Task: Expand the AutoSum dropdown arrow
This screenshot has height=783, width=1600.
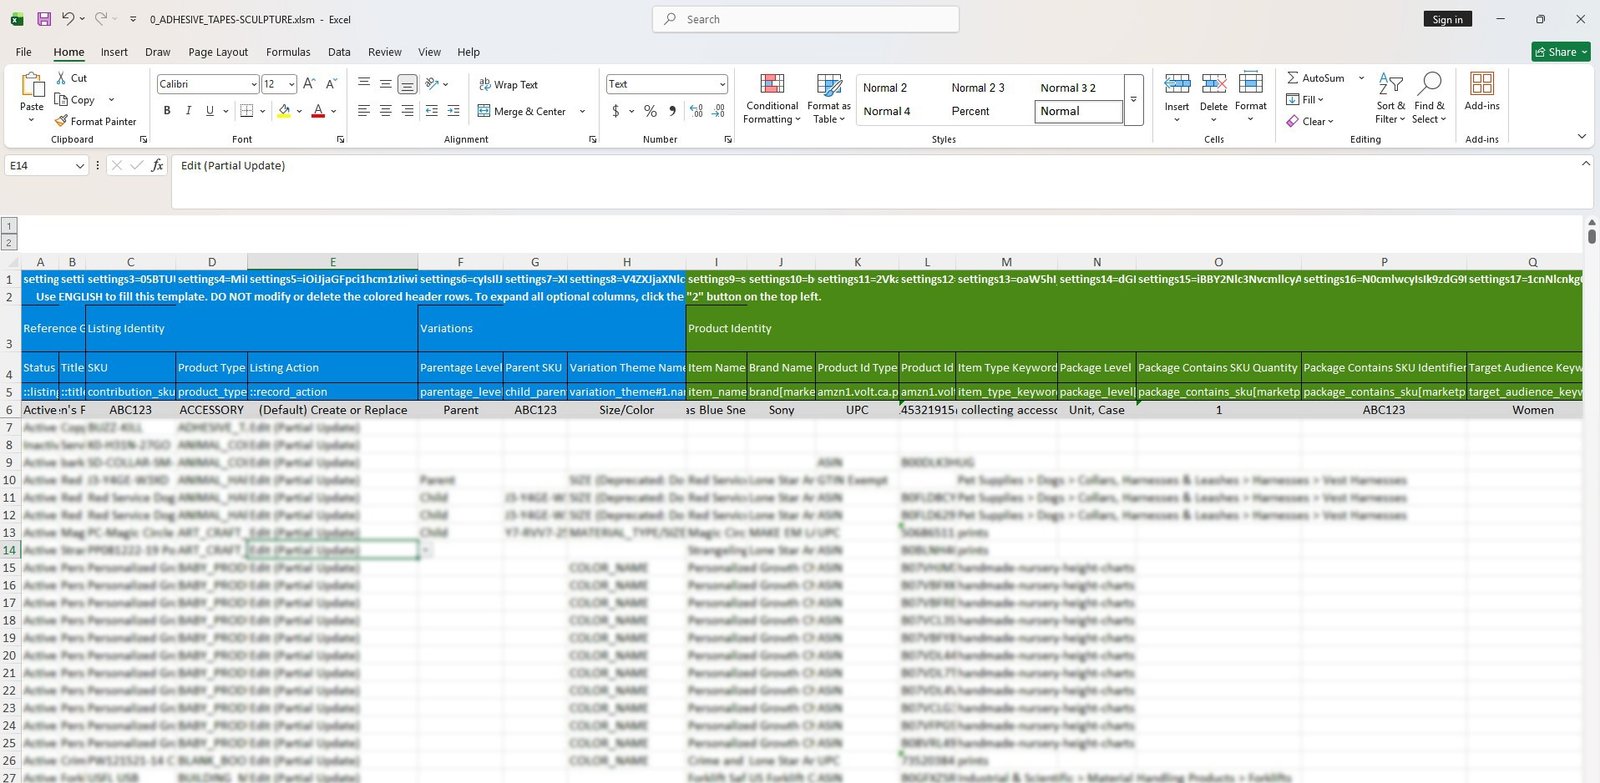Action: pyautogui.click(x=1361, y=78)
